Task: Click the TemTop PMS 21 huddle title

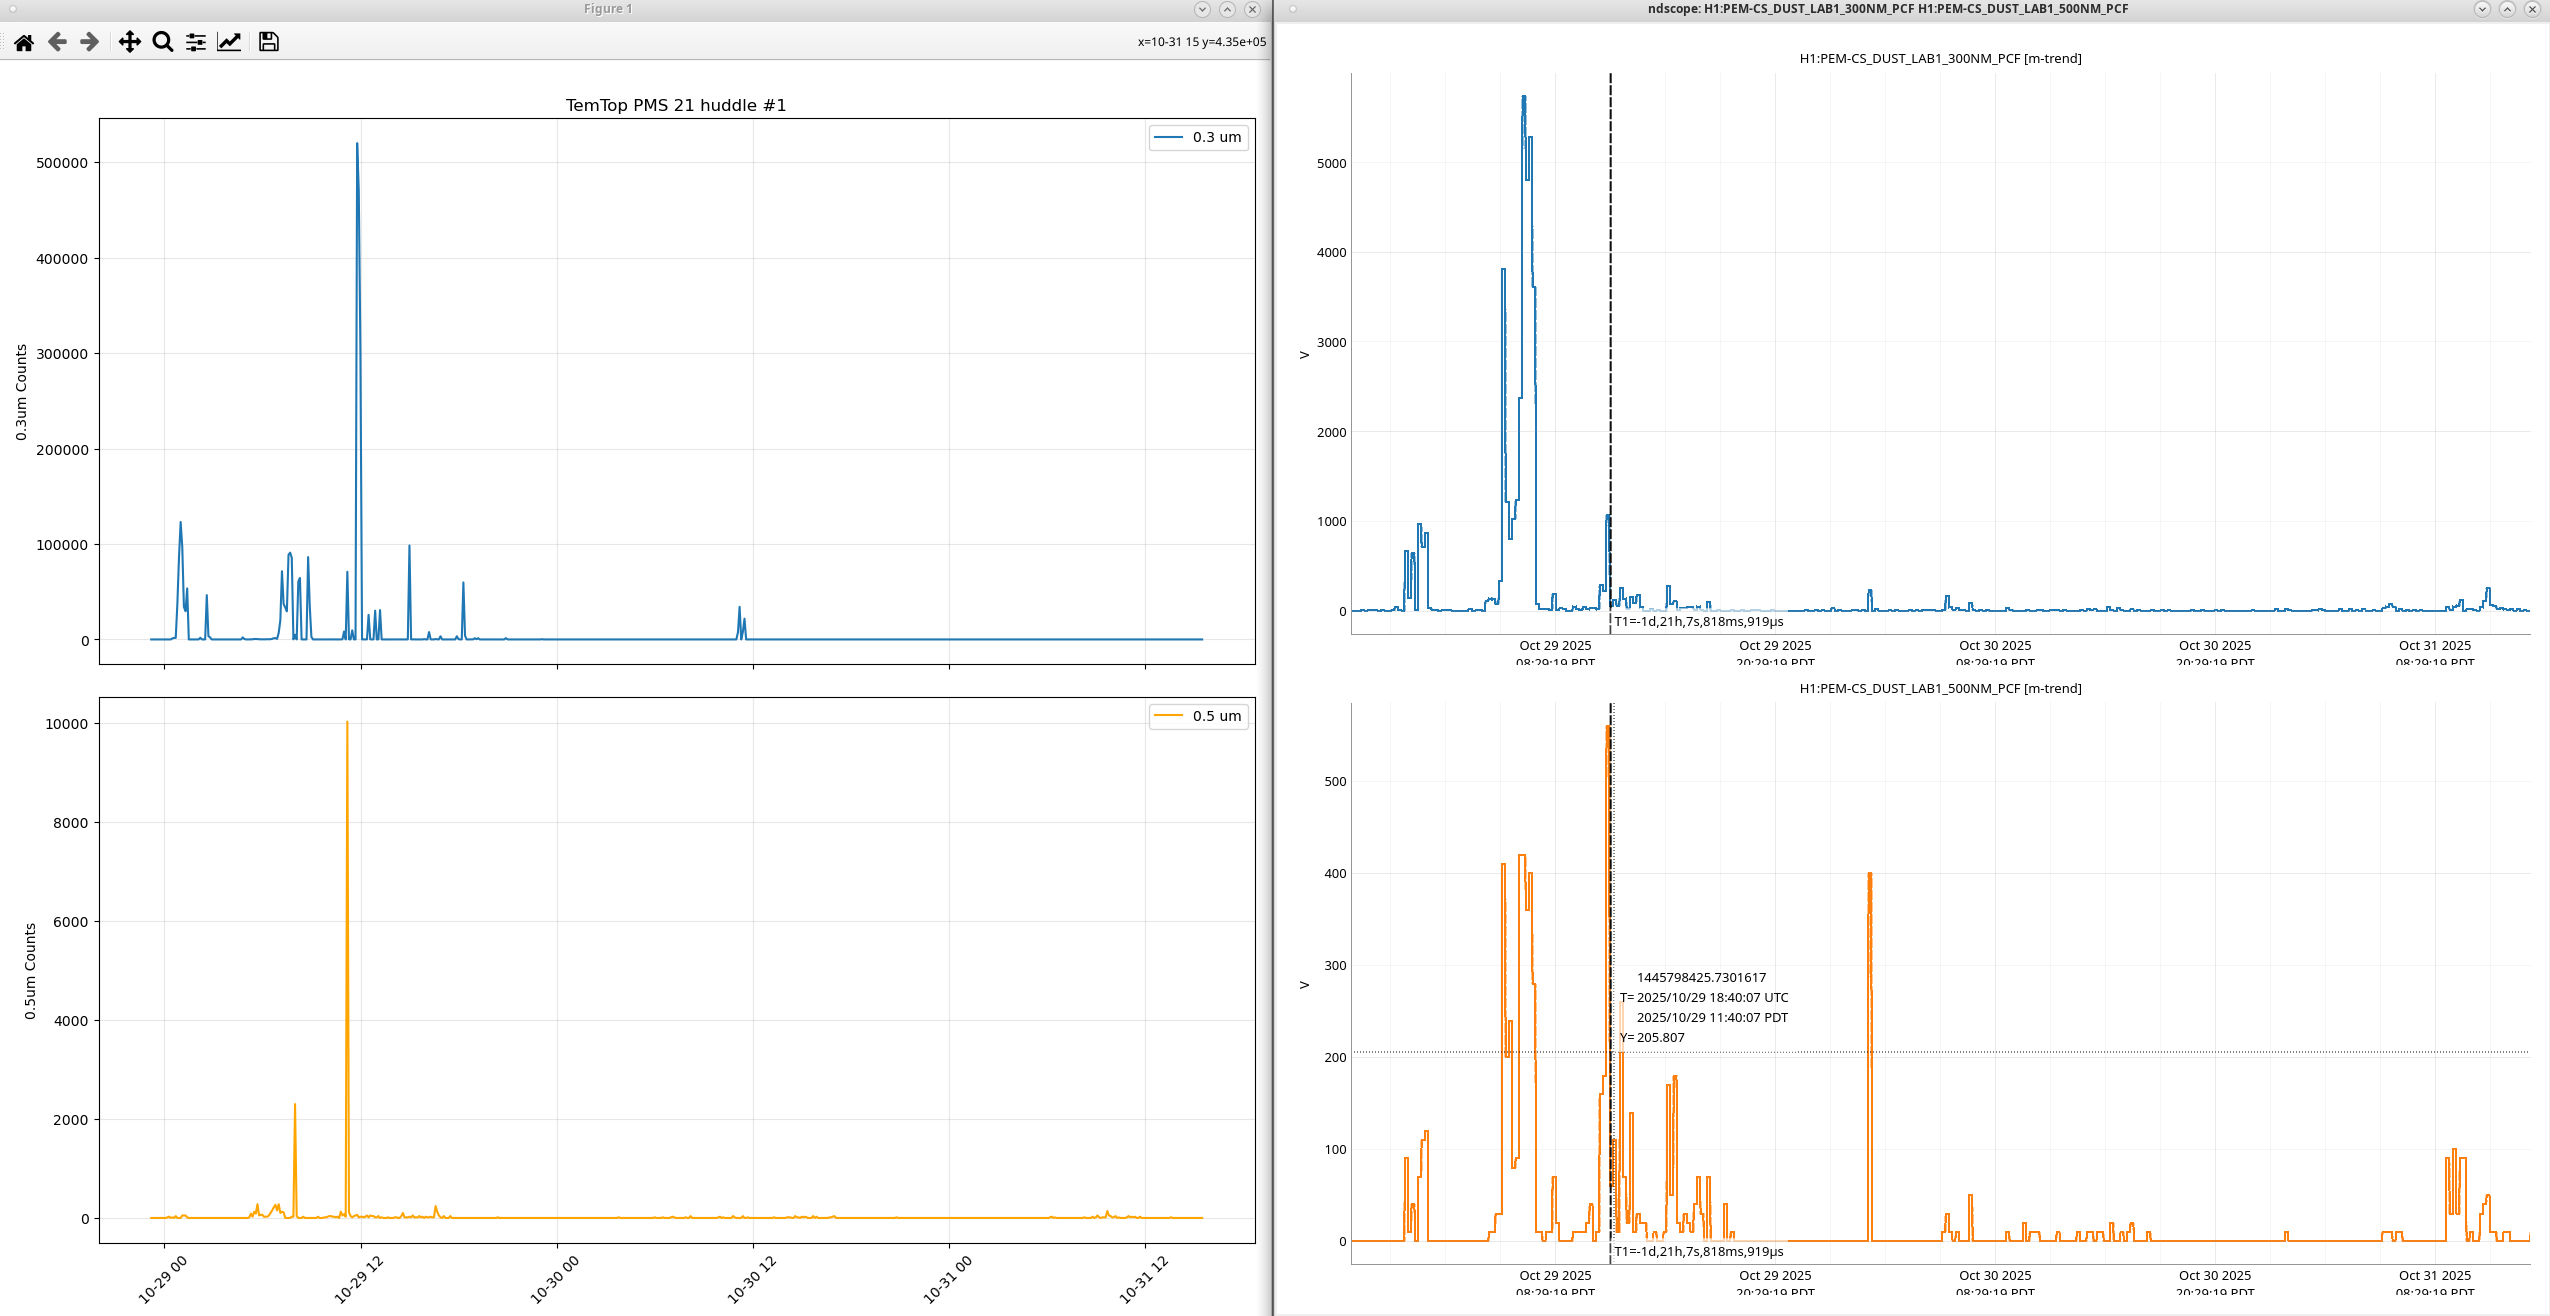Action: (676, 106)
